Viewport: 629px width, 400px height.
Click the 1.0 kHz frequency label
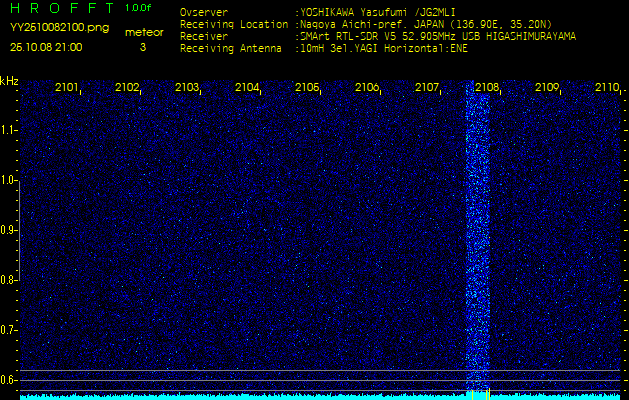(7, 180)
